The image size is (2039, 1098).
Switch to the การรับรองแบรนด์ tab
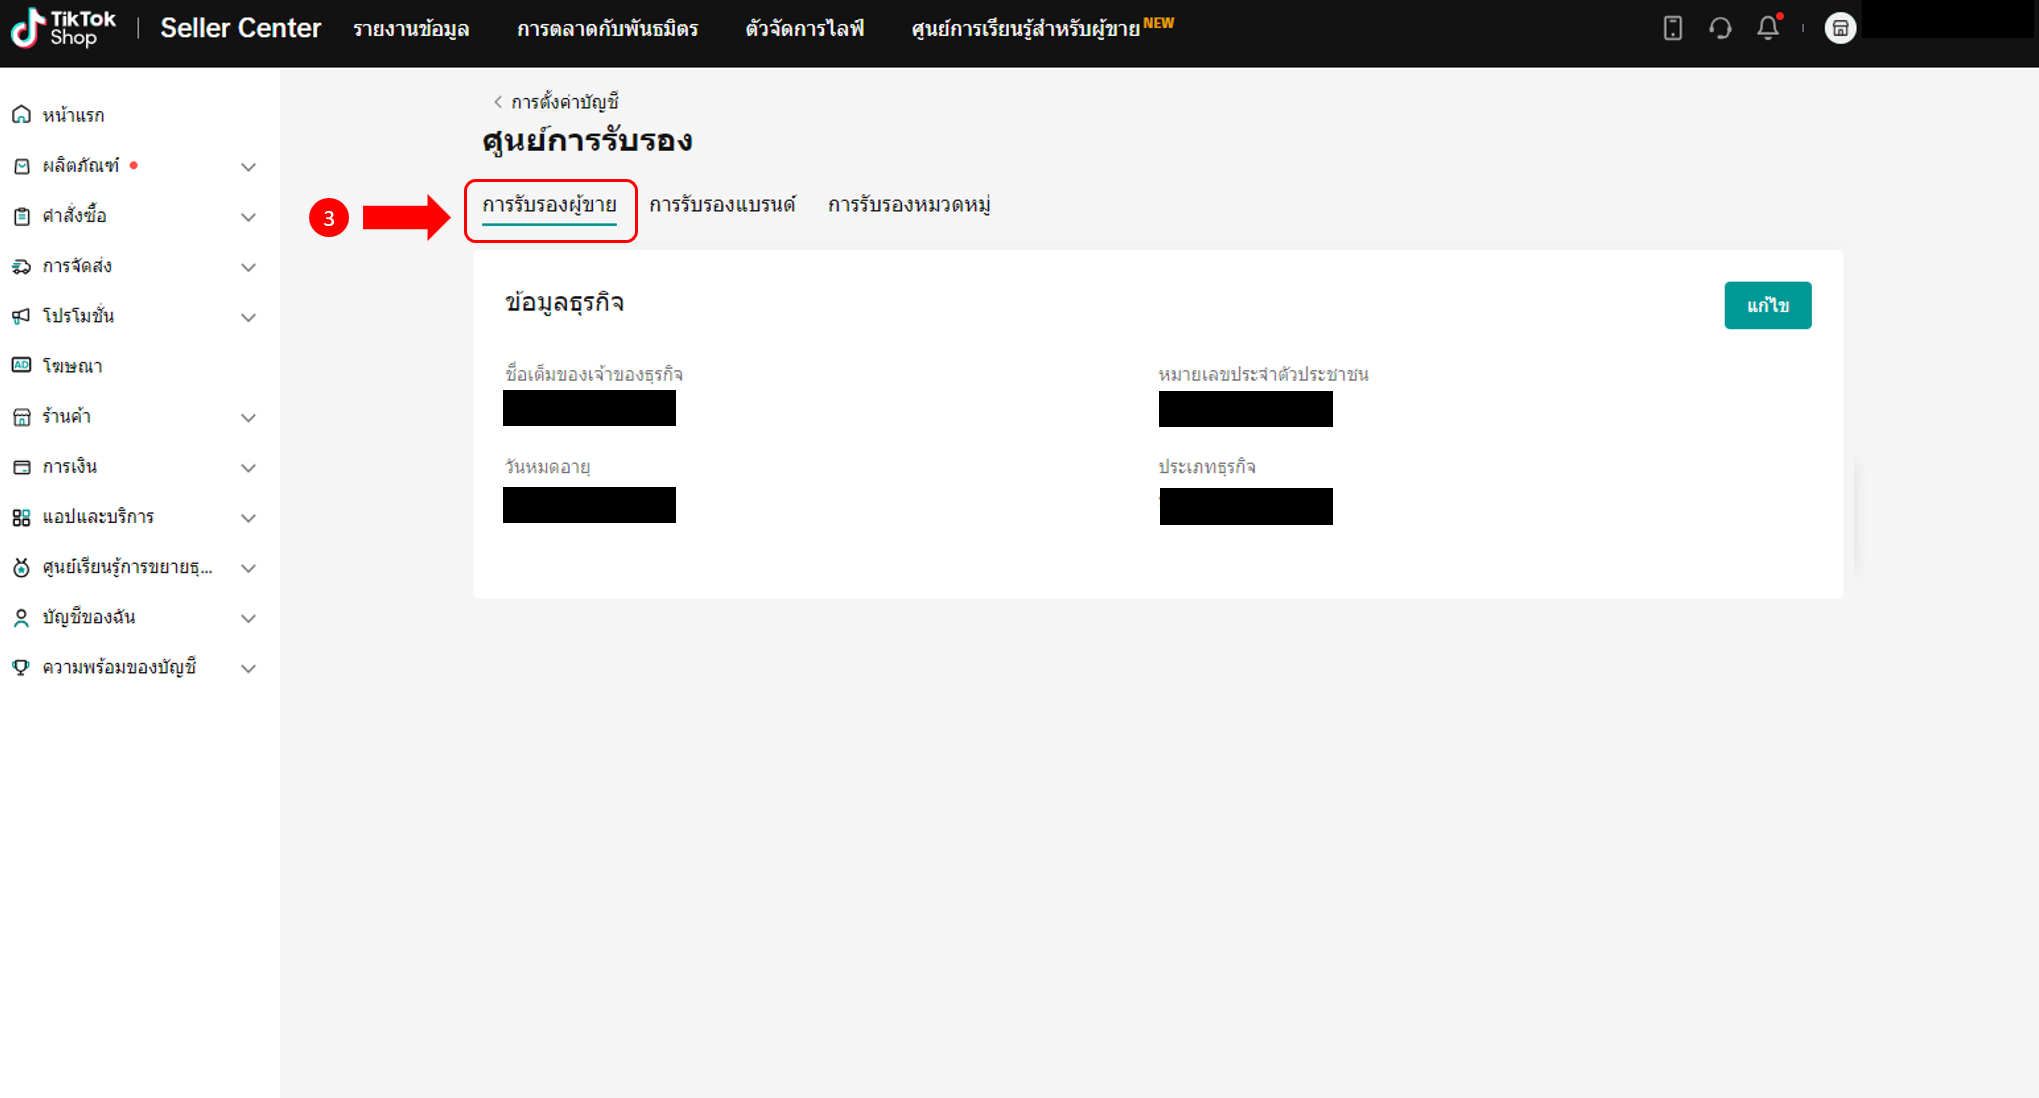click(721, 205)
